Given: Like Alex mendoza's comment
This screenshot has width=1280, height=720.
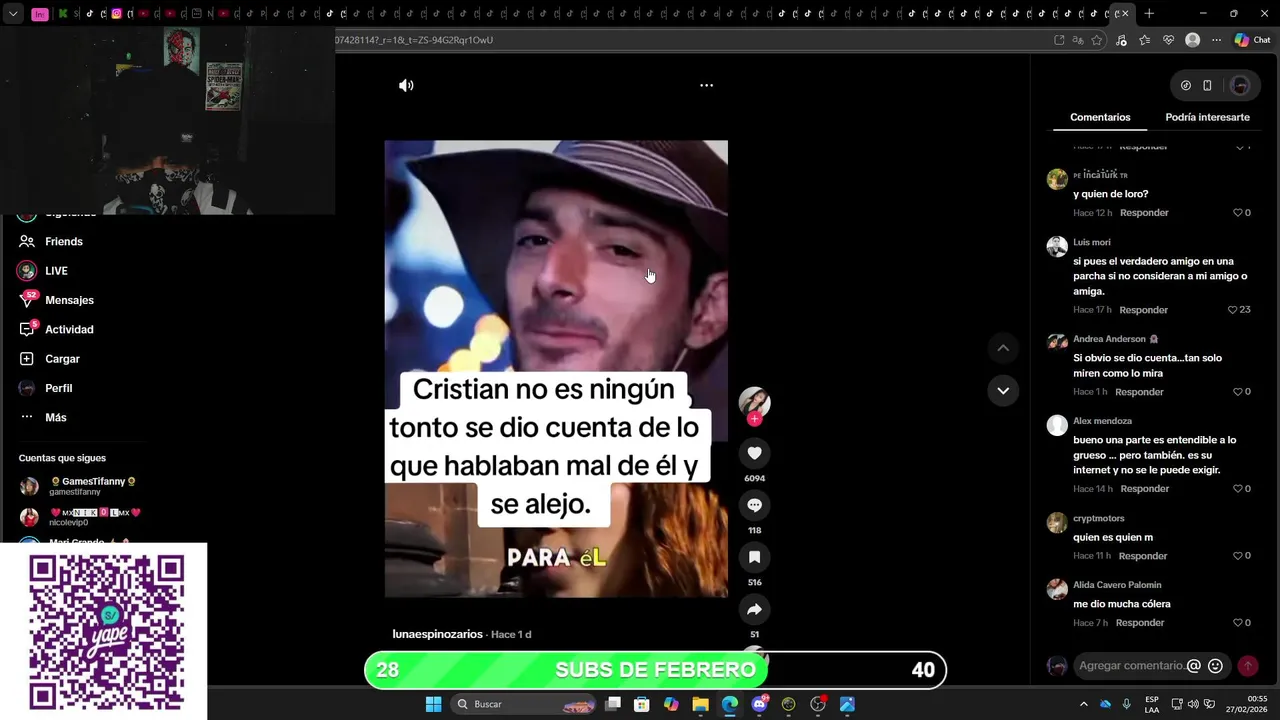Looking at the screenshot, I should (x=1238, y=489).
